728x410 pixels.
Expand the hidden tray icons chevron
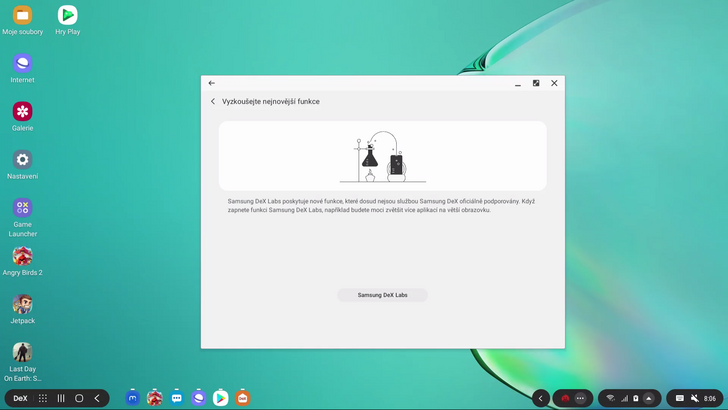(541, 398)
